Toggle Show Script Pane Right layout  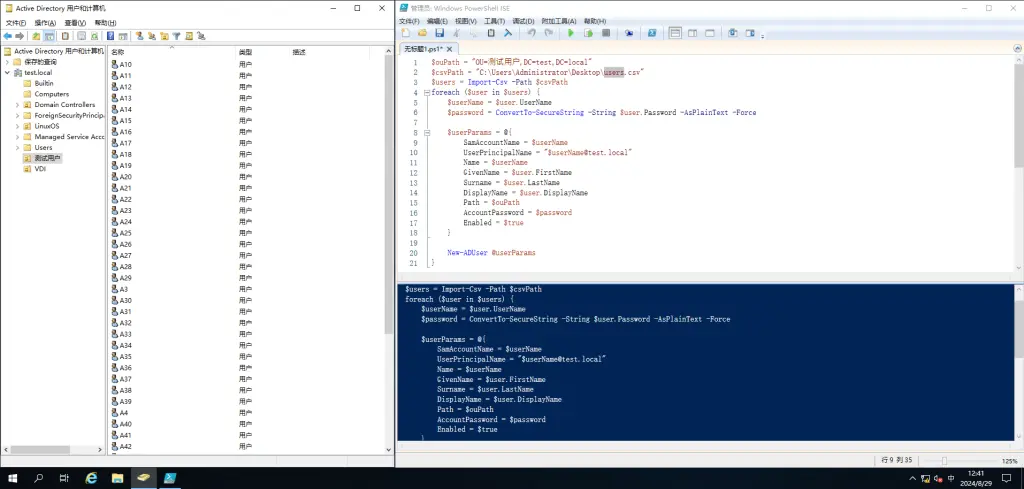click(x=692, y=33)
